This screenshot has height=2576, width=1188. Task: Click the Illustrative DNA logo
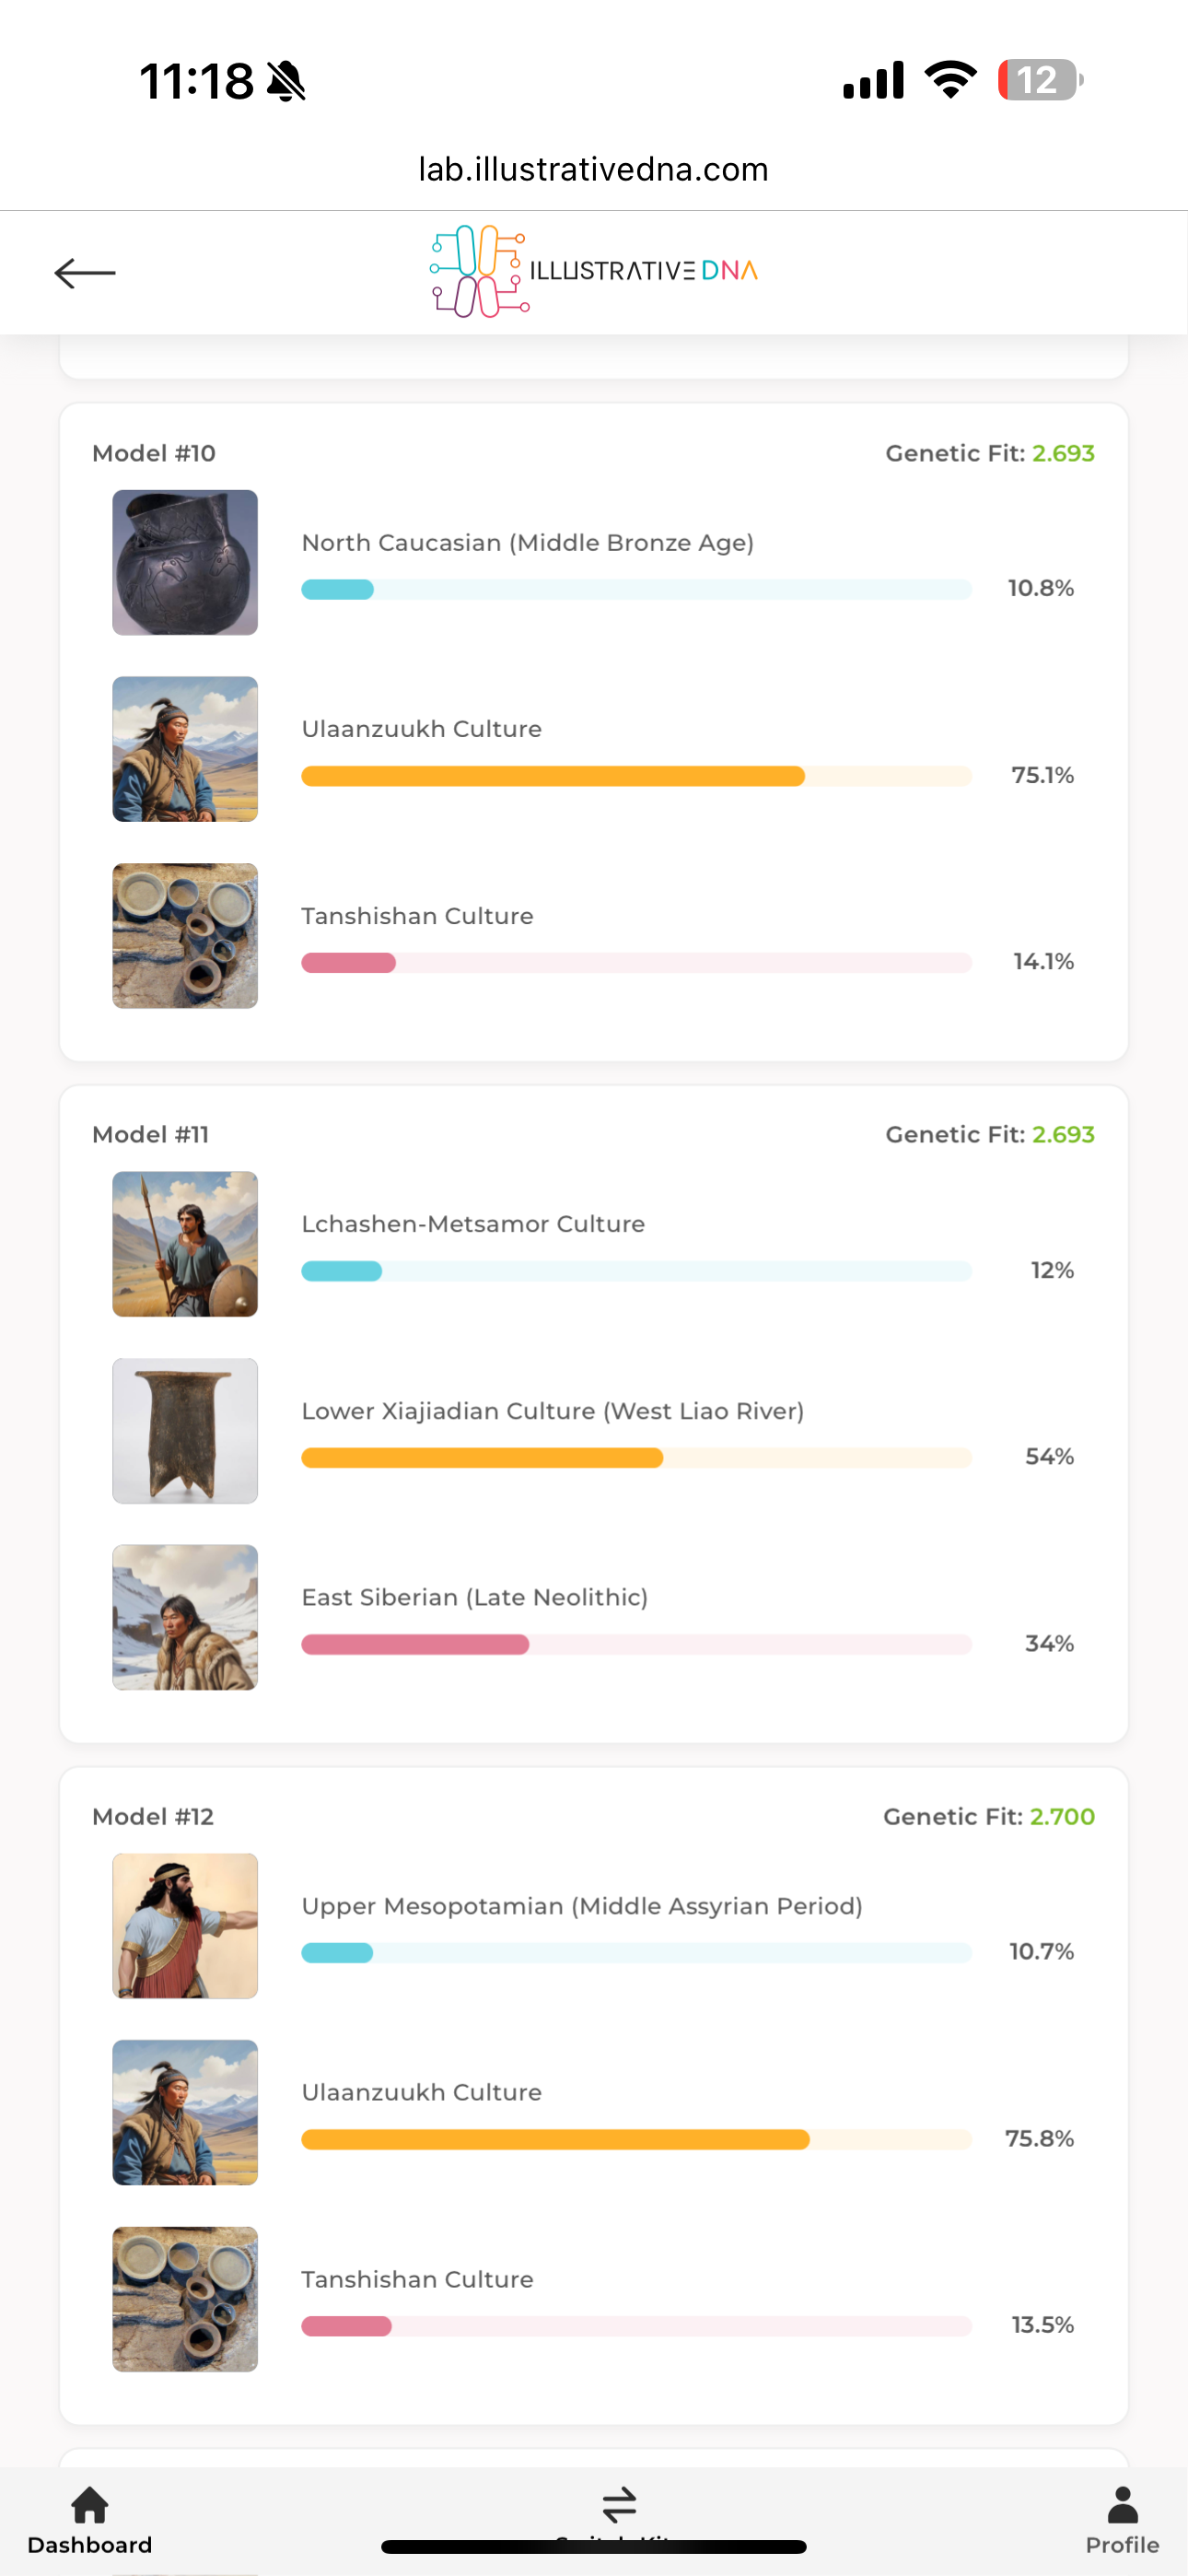click(594, 271)
